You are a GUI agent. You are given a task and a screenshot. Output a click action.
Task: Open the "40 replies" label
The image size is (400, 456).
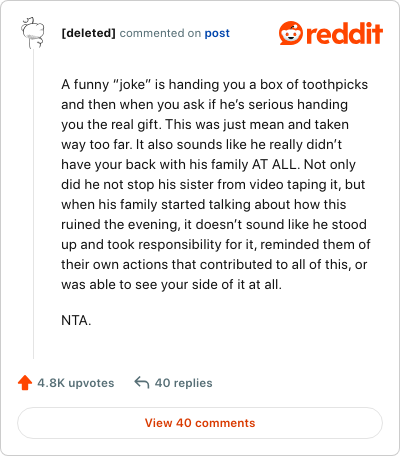(184, 383)
